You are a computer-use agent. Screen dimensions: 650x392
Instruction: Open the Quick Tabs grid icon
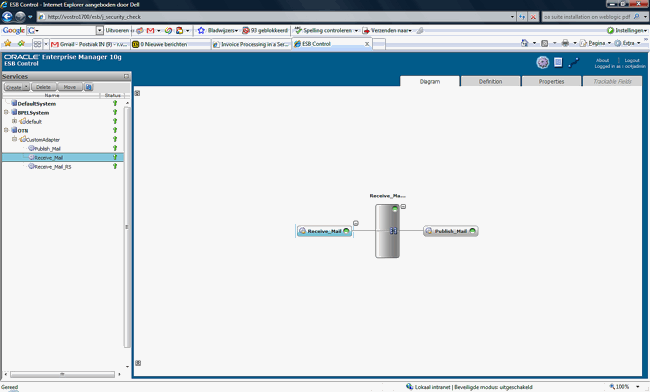[x=37, y=44]
